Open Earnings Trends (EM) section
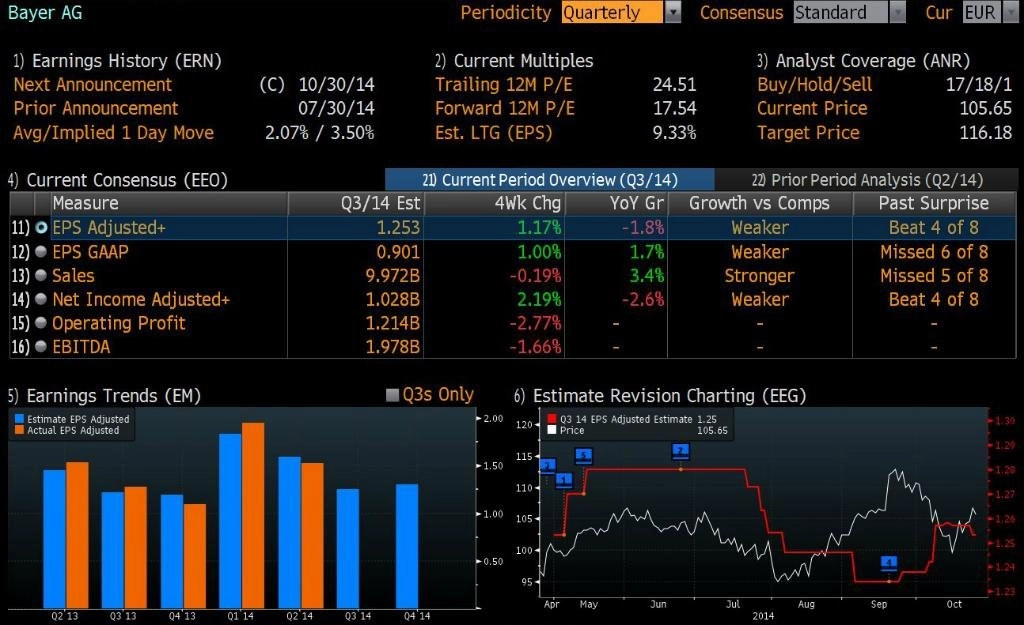The height and width of the screenshot is (625, 1024). click(x=104, y=396)
